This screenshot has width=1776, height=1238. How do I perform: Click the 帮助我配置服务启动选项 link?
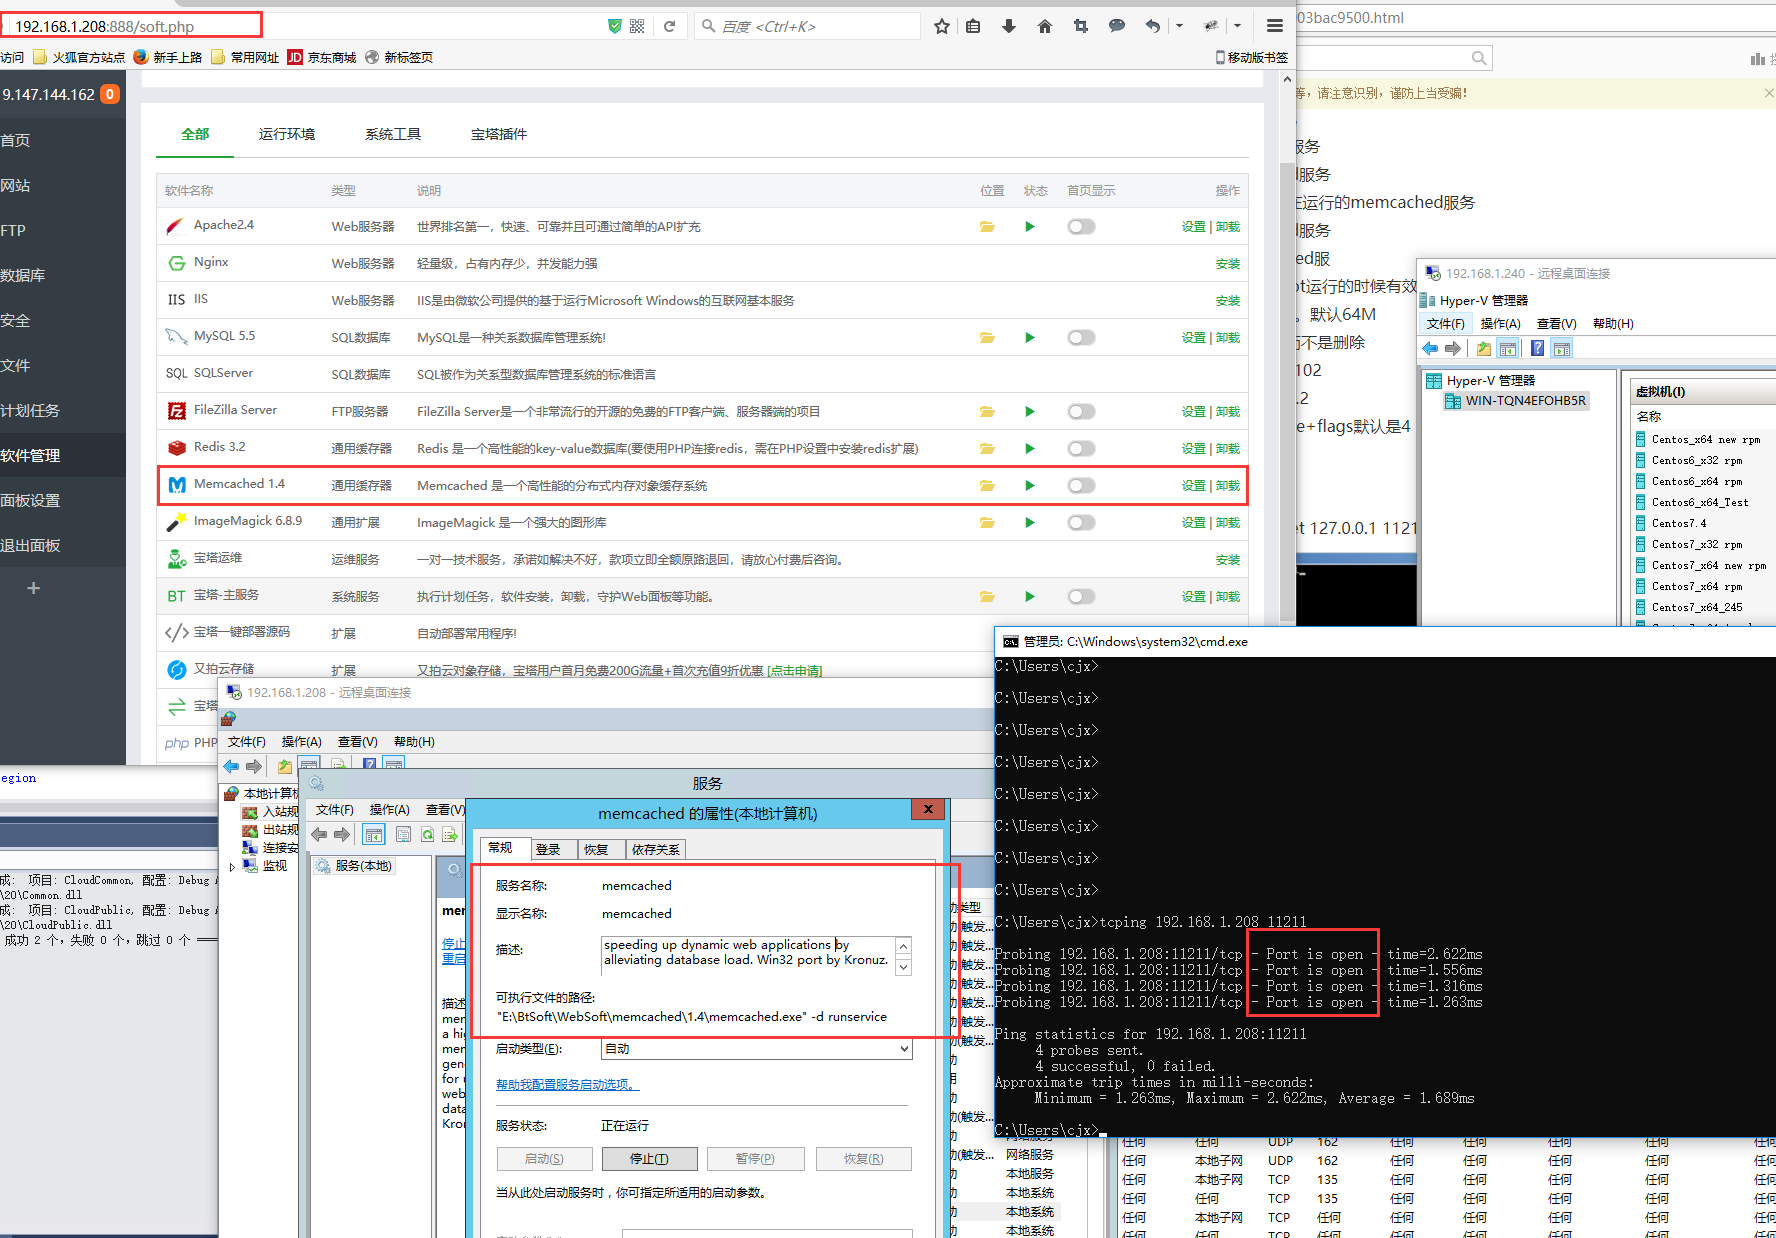(567, 1085)
